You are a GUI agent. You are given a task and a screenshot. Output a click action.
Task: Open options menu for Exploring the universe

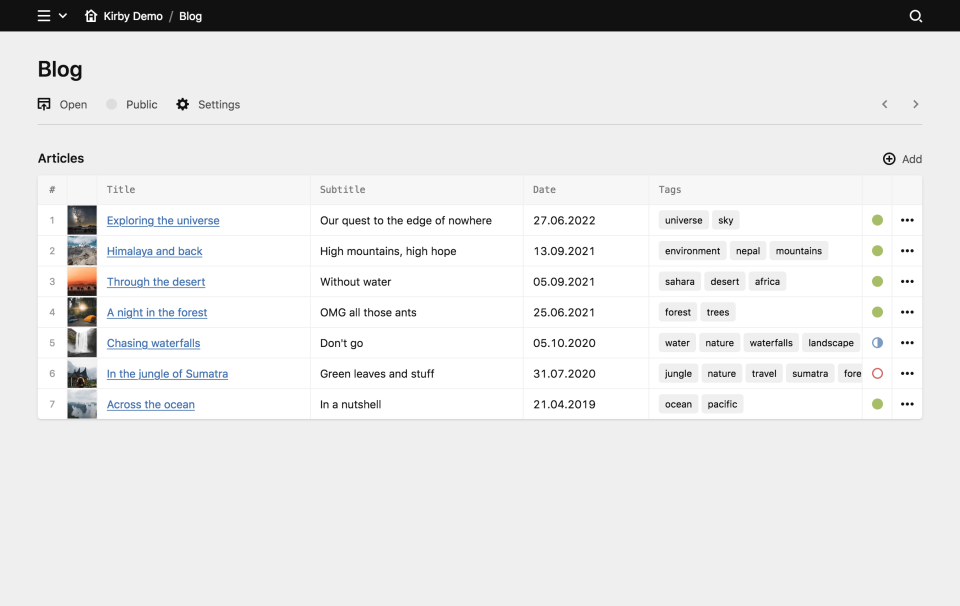(907, 220)
